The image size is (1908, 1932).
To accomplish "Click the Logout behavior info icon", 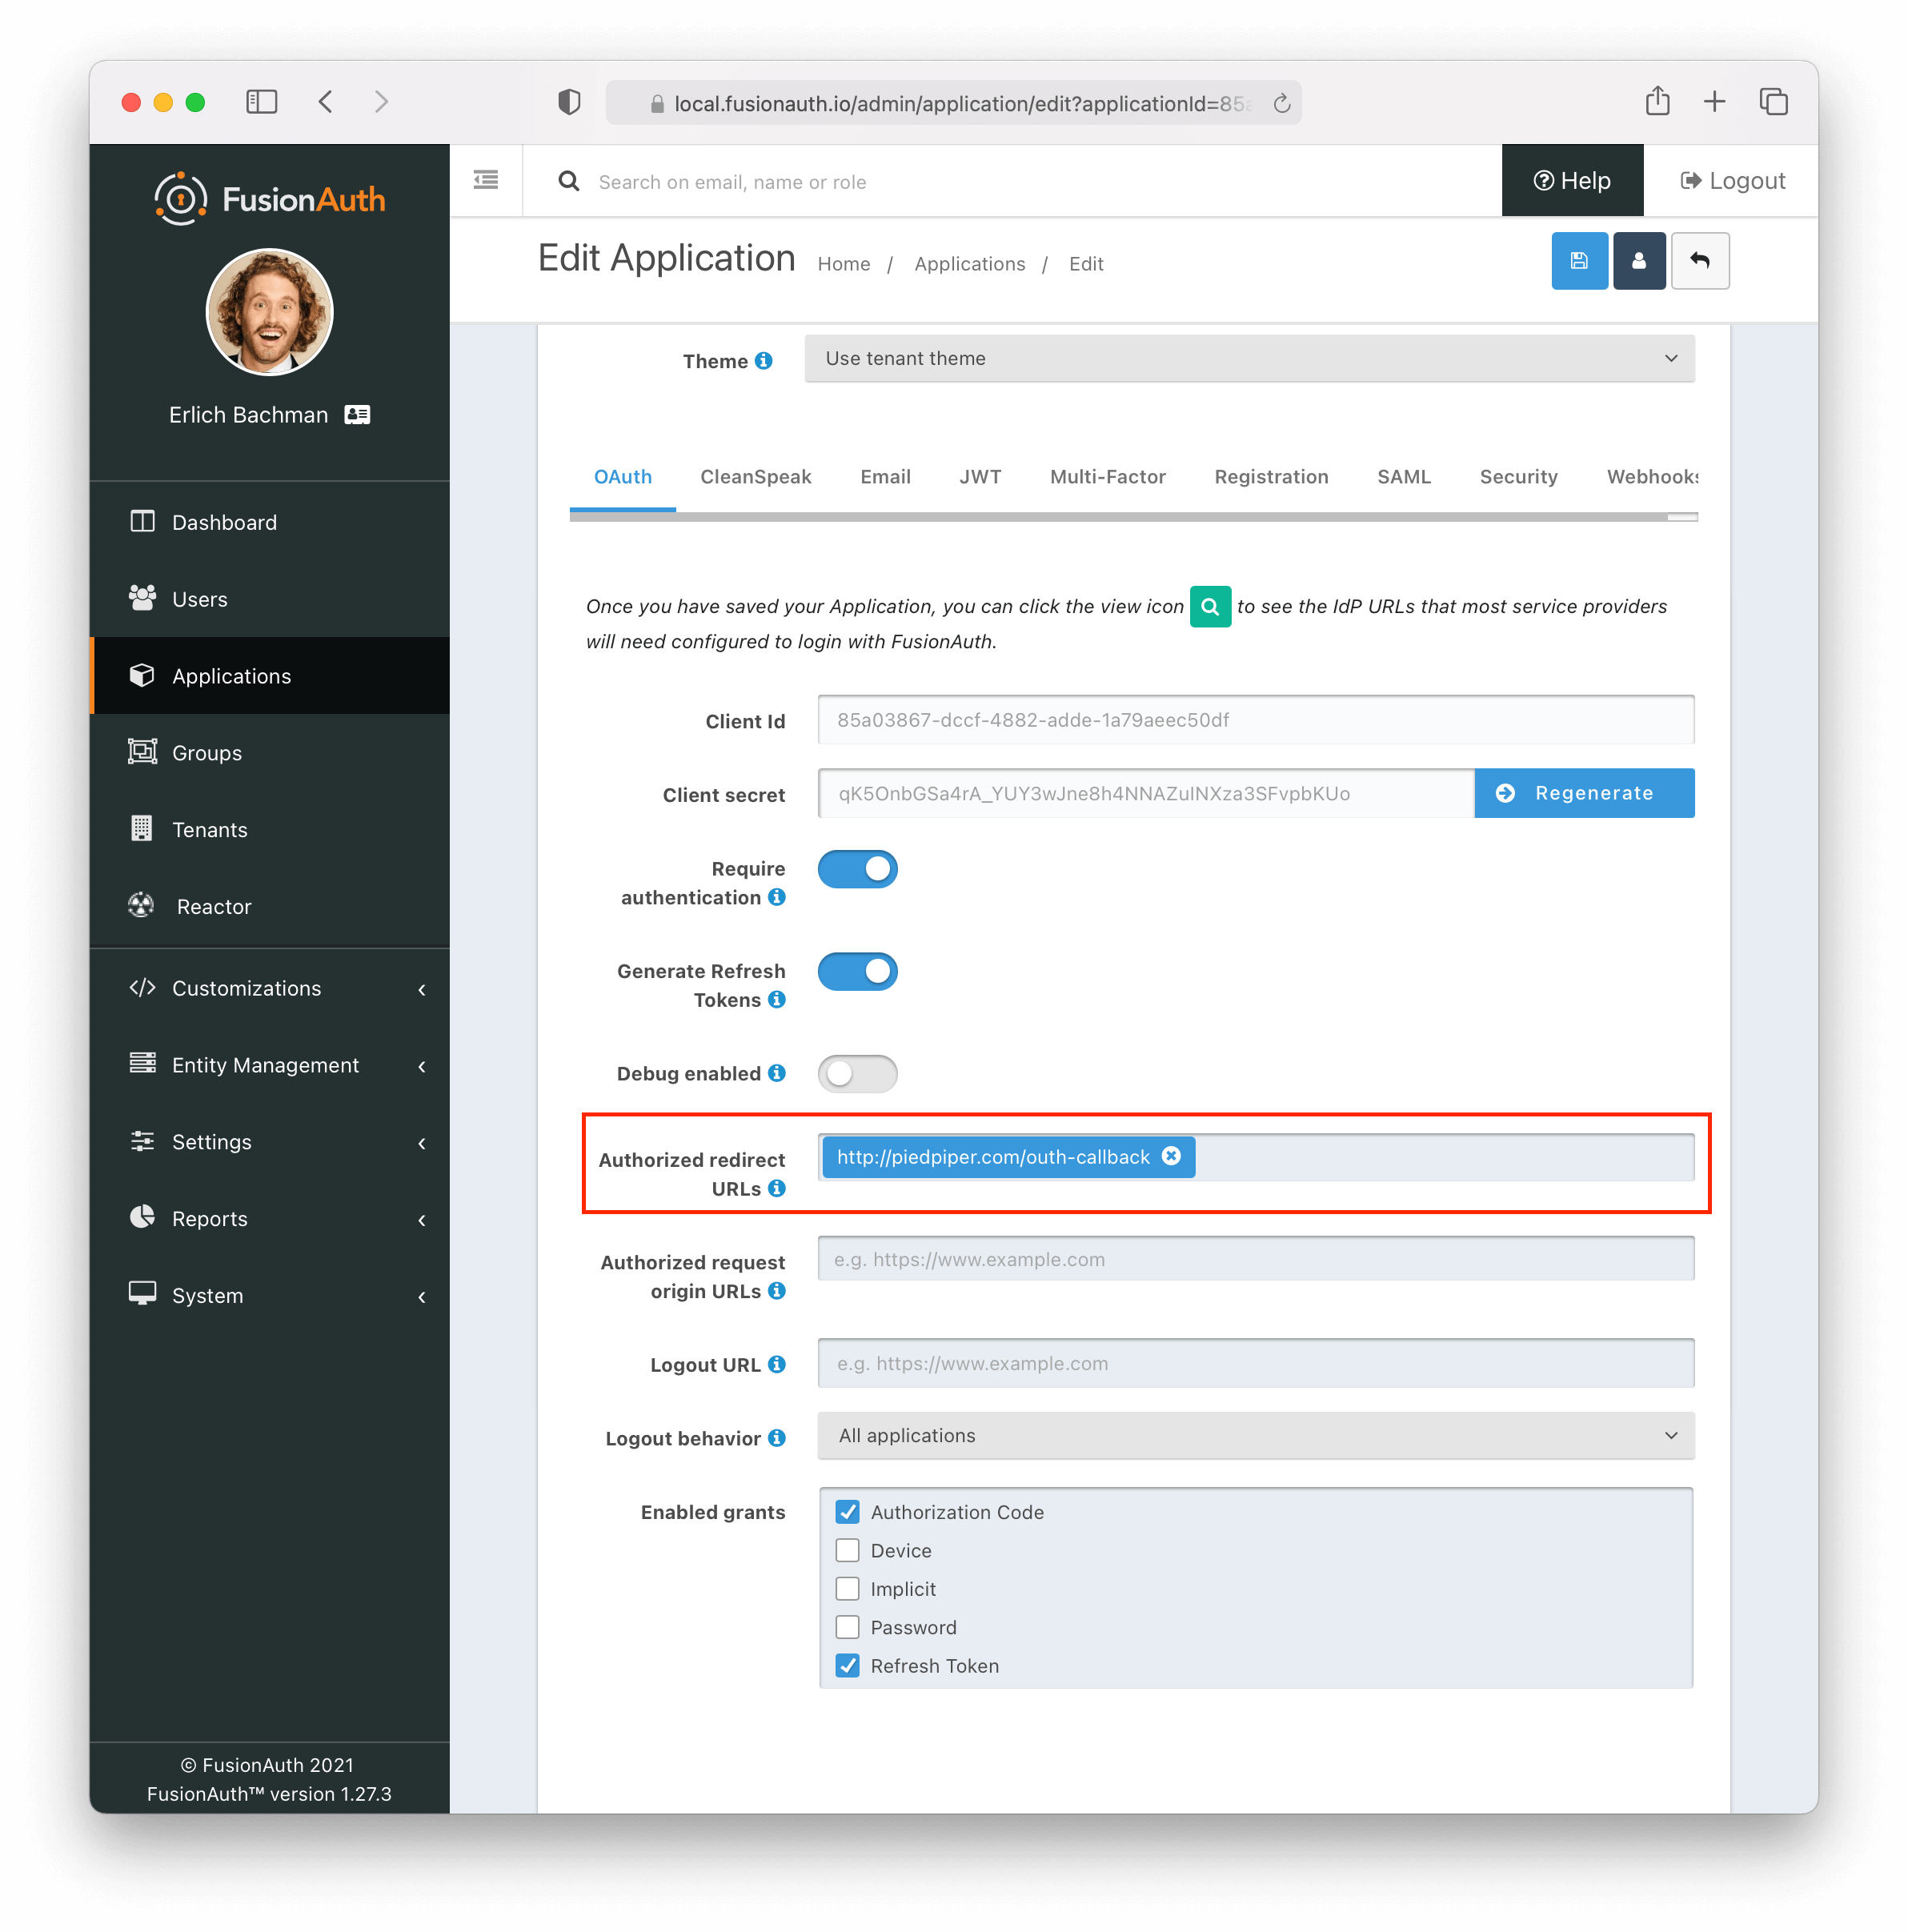I will 776,1437.
